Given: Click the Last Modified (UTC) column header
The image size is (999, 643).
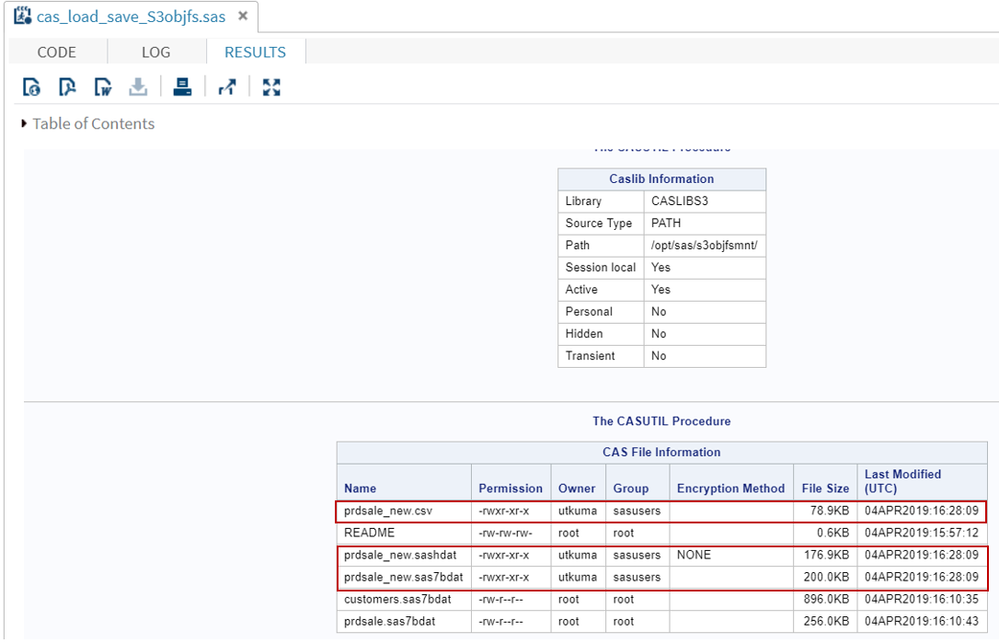Looking at the screenshot, I should tap(902, 481).
